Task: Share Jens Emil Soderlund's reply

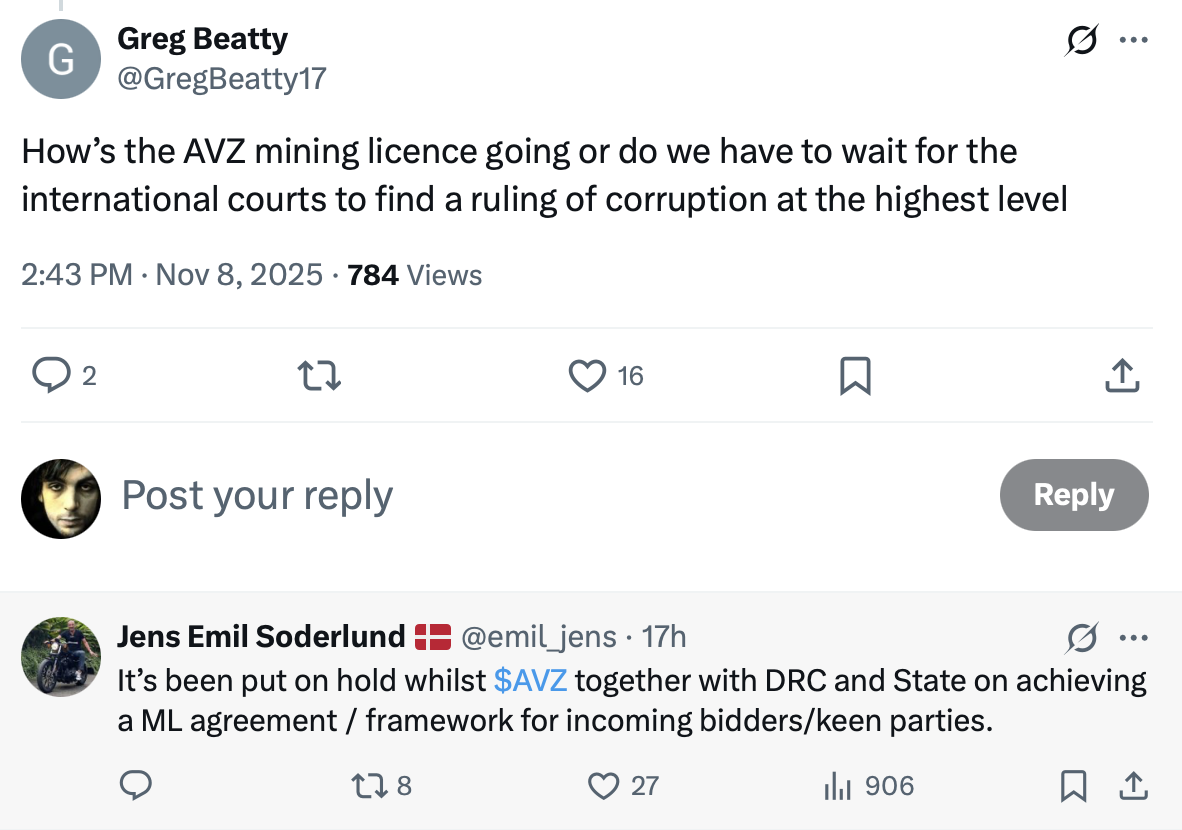Action: coord(1133,786)
